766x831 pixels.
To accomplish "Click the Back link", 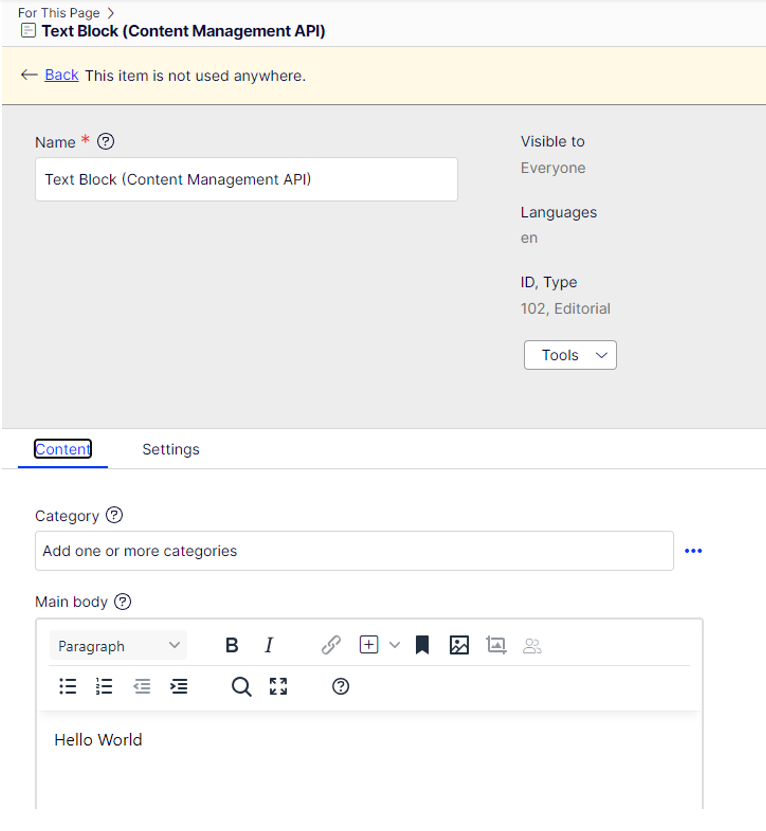I will point(61,75).
